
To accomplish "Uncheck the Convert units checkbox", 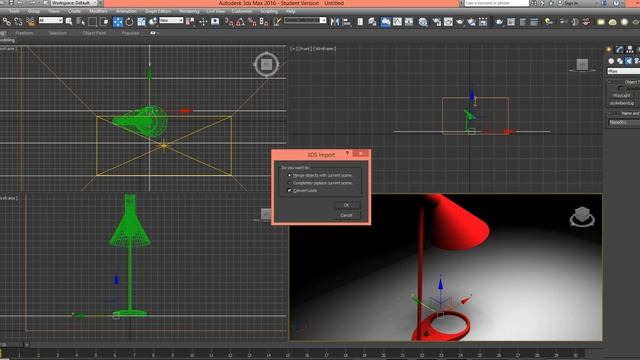I will 289,191.
